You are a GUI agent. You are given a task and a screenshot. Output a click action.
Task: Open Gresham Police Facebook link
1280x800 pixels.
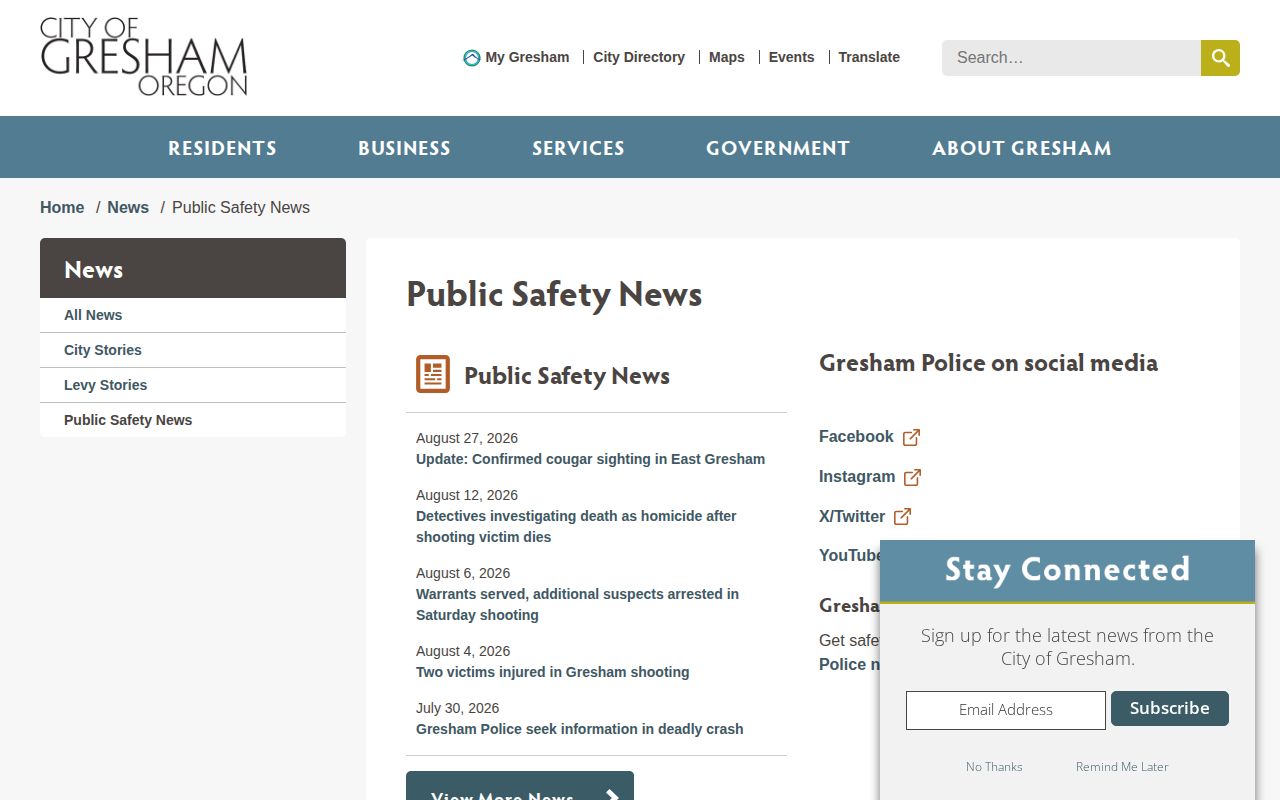856,437
